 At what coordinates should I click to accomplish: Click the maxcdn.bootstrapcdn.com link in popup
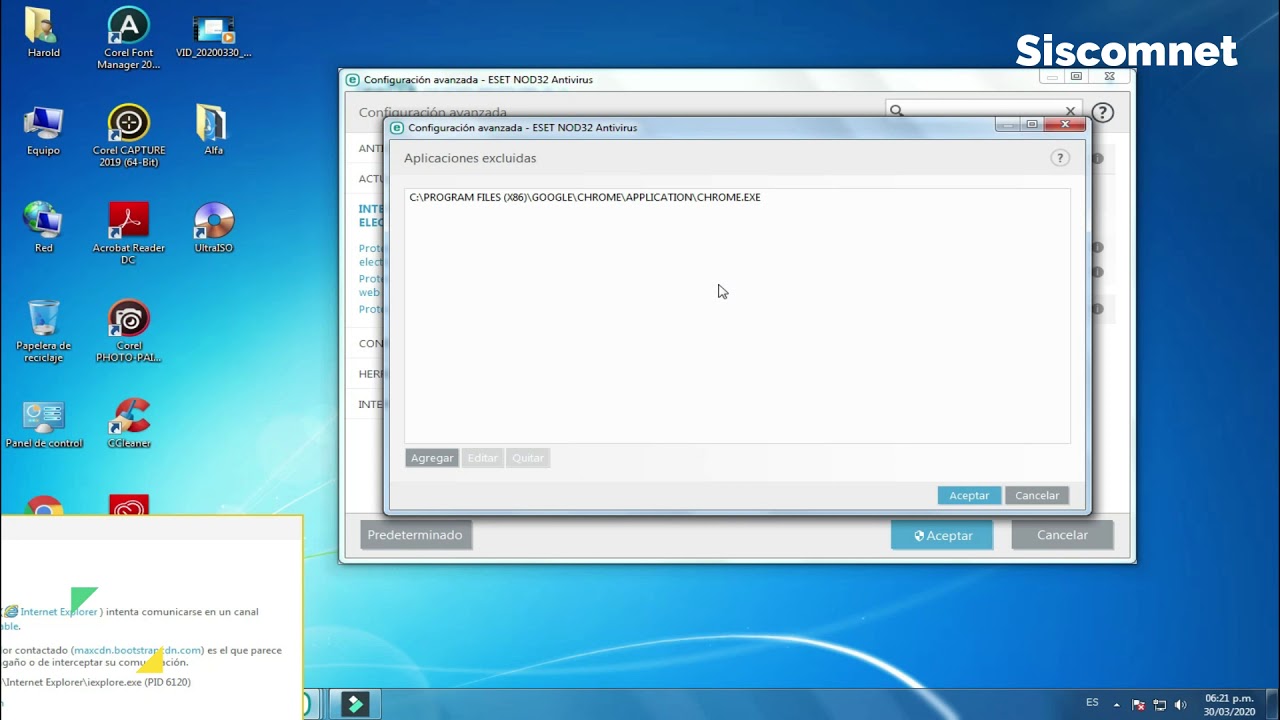tap(137, 650)
